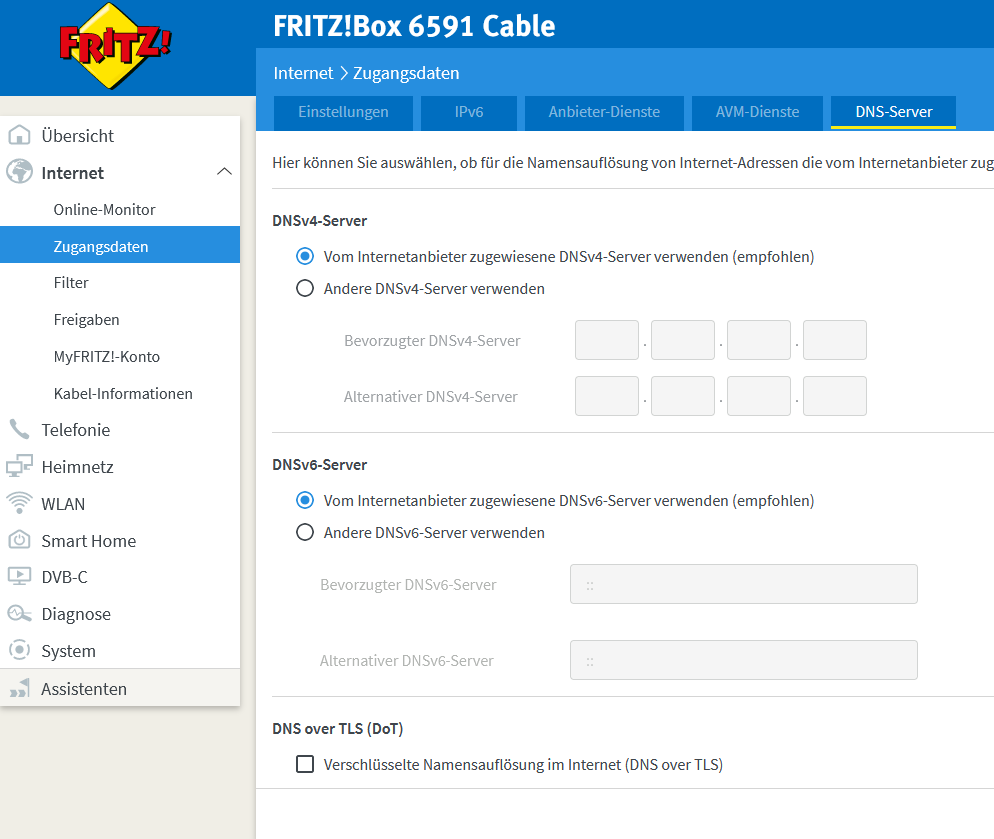
Task: Enable Verschlüsselte Namensauflösung im Internet
Action: pos(304,764)
